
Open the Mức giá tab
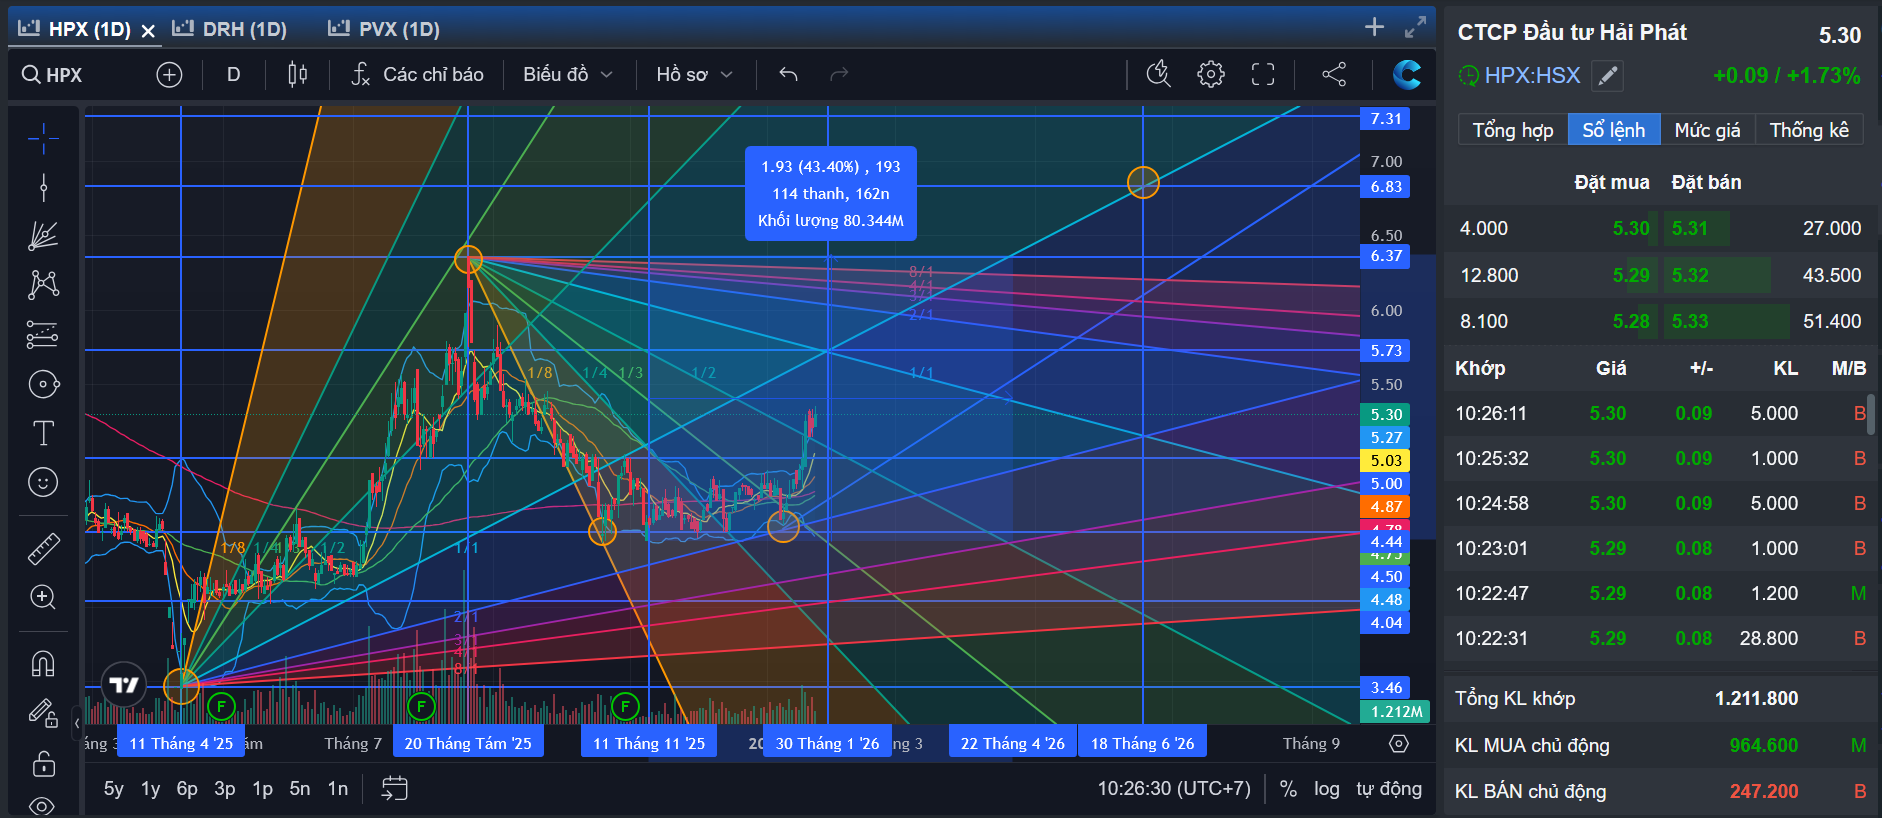click(x=1708, y=130)
